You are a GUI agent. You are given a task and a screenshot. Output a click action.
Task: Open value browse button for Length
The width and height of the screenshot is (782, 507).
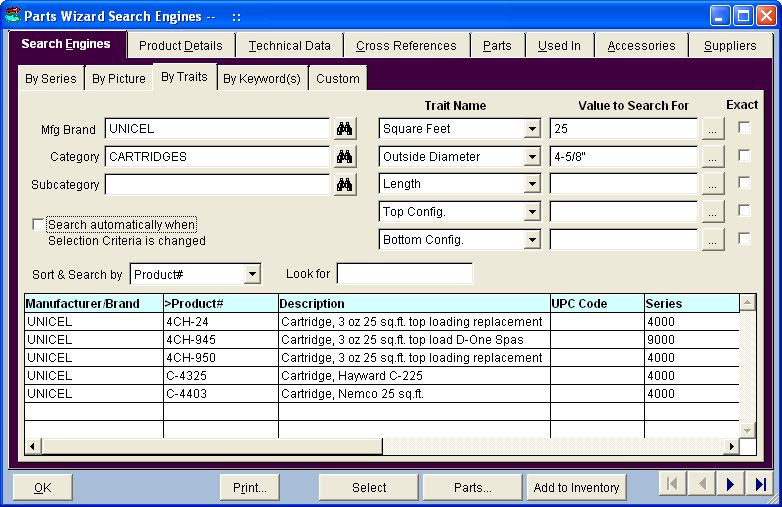coord(713,184)
